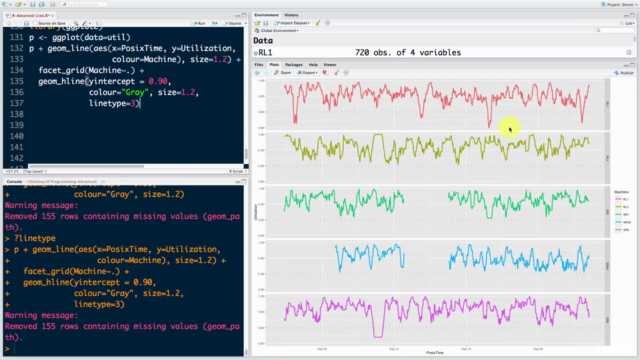Click the refresh plot icon
The width and height of the screenshot is (640, 360).
[346, 73]
